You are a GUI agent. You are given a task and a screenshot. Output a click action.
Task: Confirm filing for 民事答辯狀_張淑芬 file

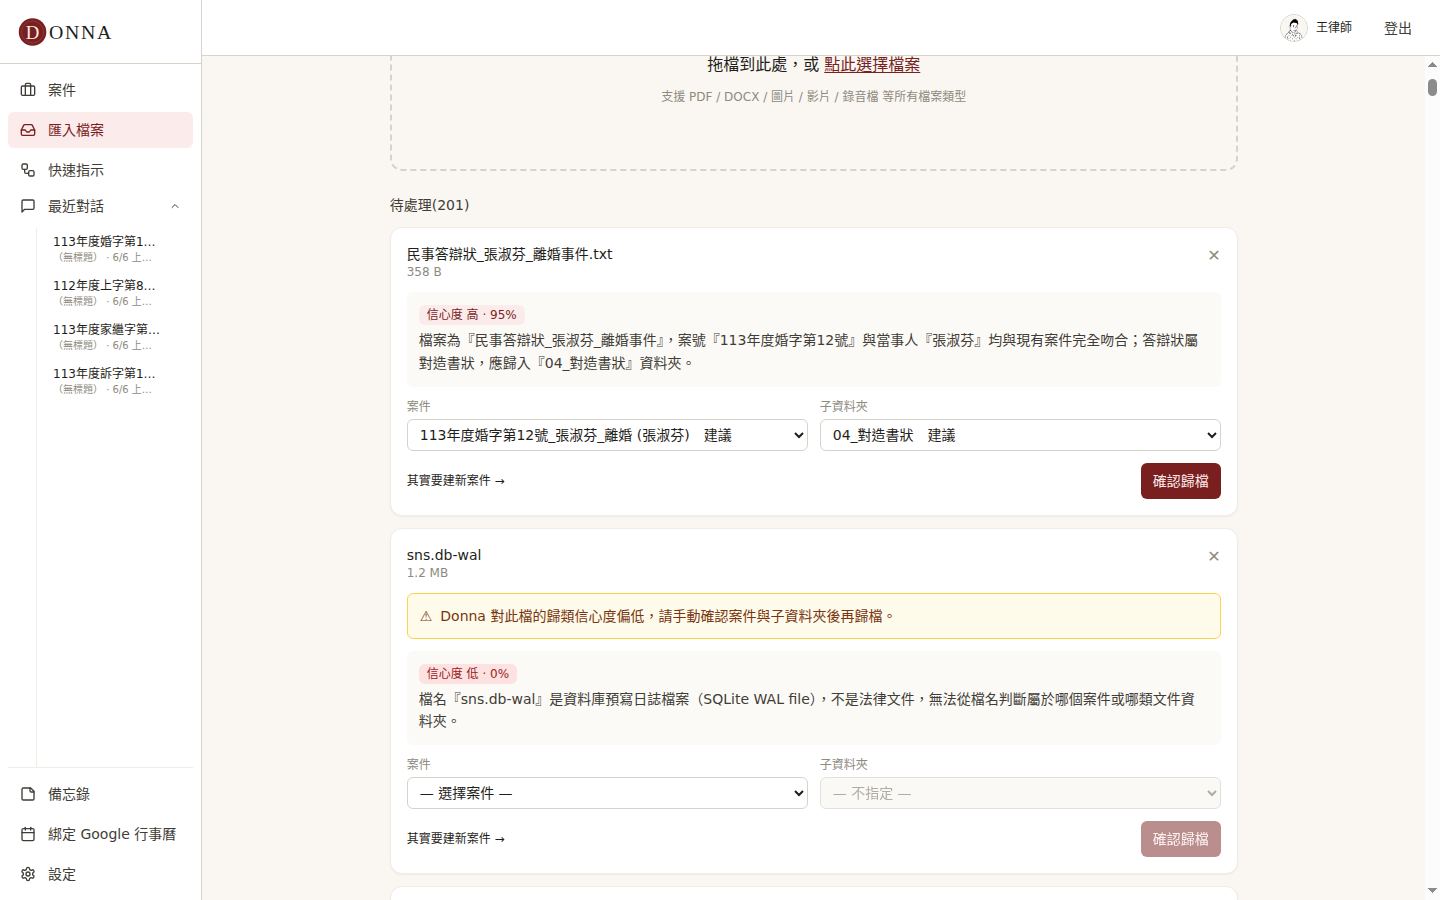(x=1180, y=481)
